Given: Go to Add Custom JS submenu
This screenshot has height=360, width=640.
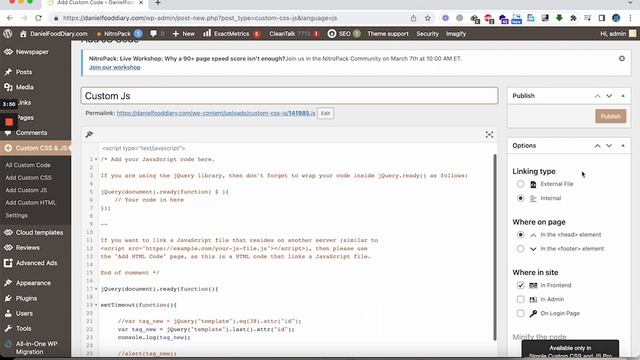Looking at the screenshot, I should (26, 190).
